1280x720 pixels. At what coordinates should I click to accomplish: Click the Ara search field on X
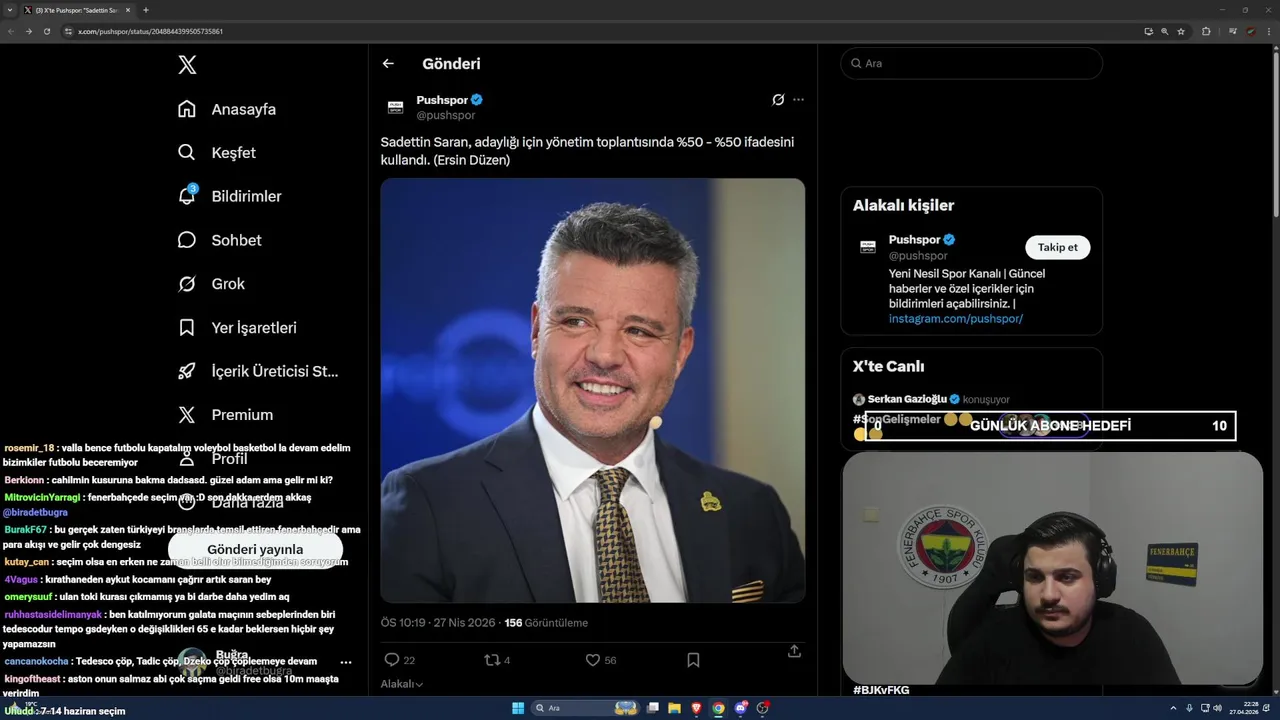click(971, 63)
